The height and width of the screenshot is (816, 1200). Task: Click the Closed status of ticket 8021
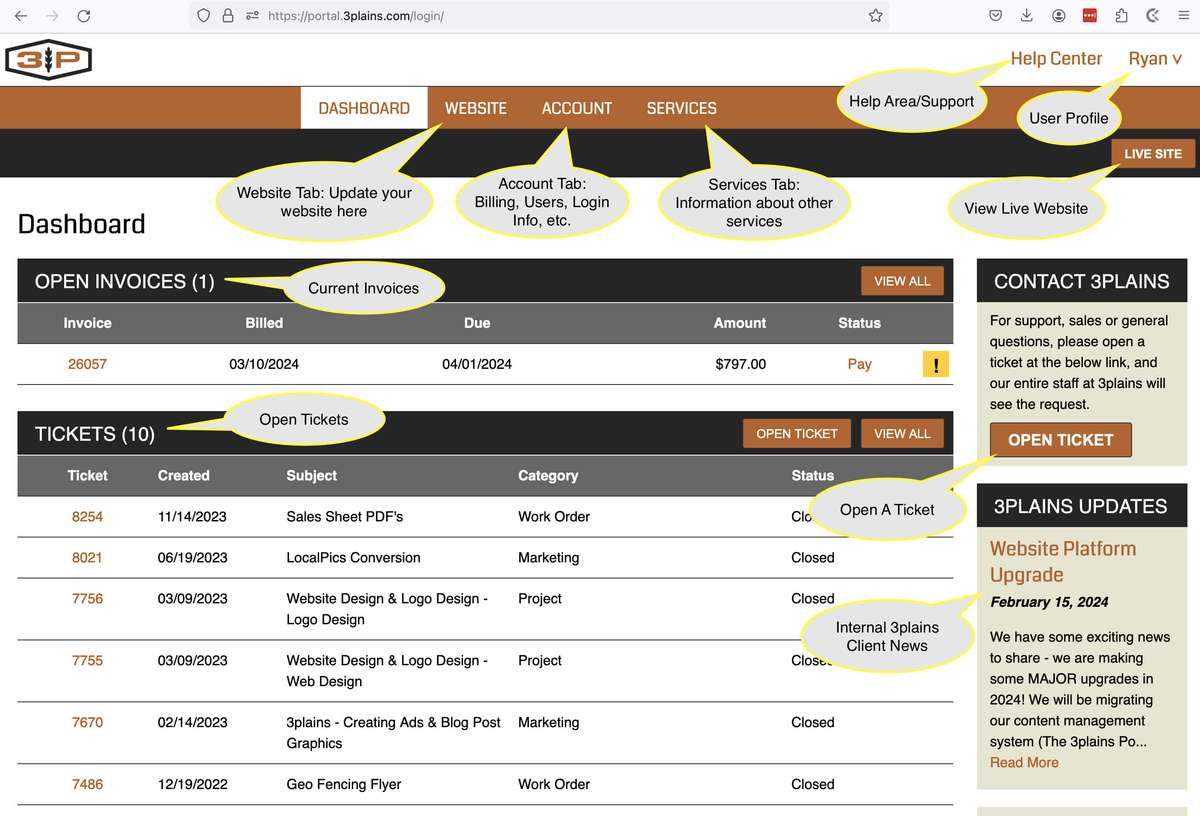click(813, 558)
